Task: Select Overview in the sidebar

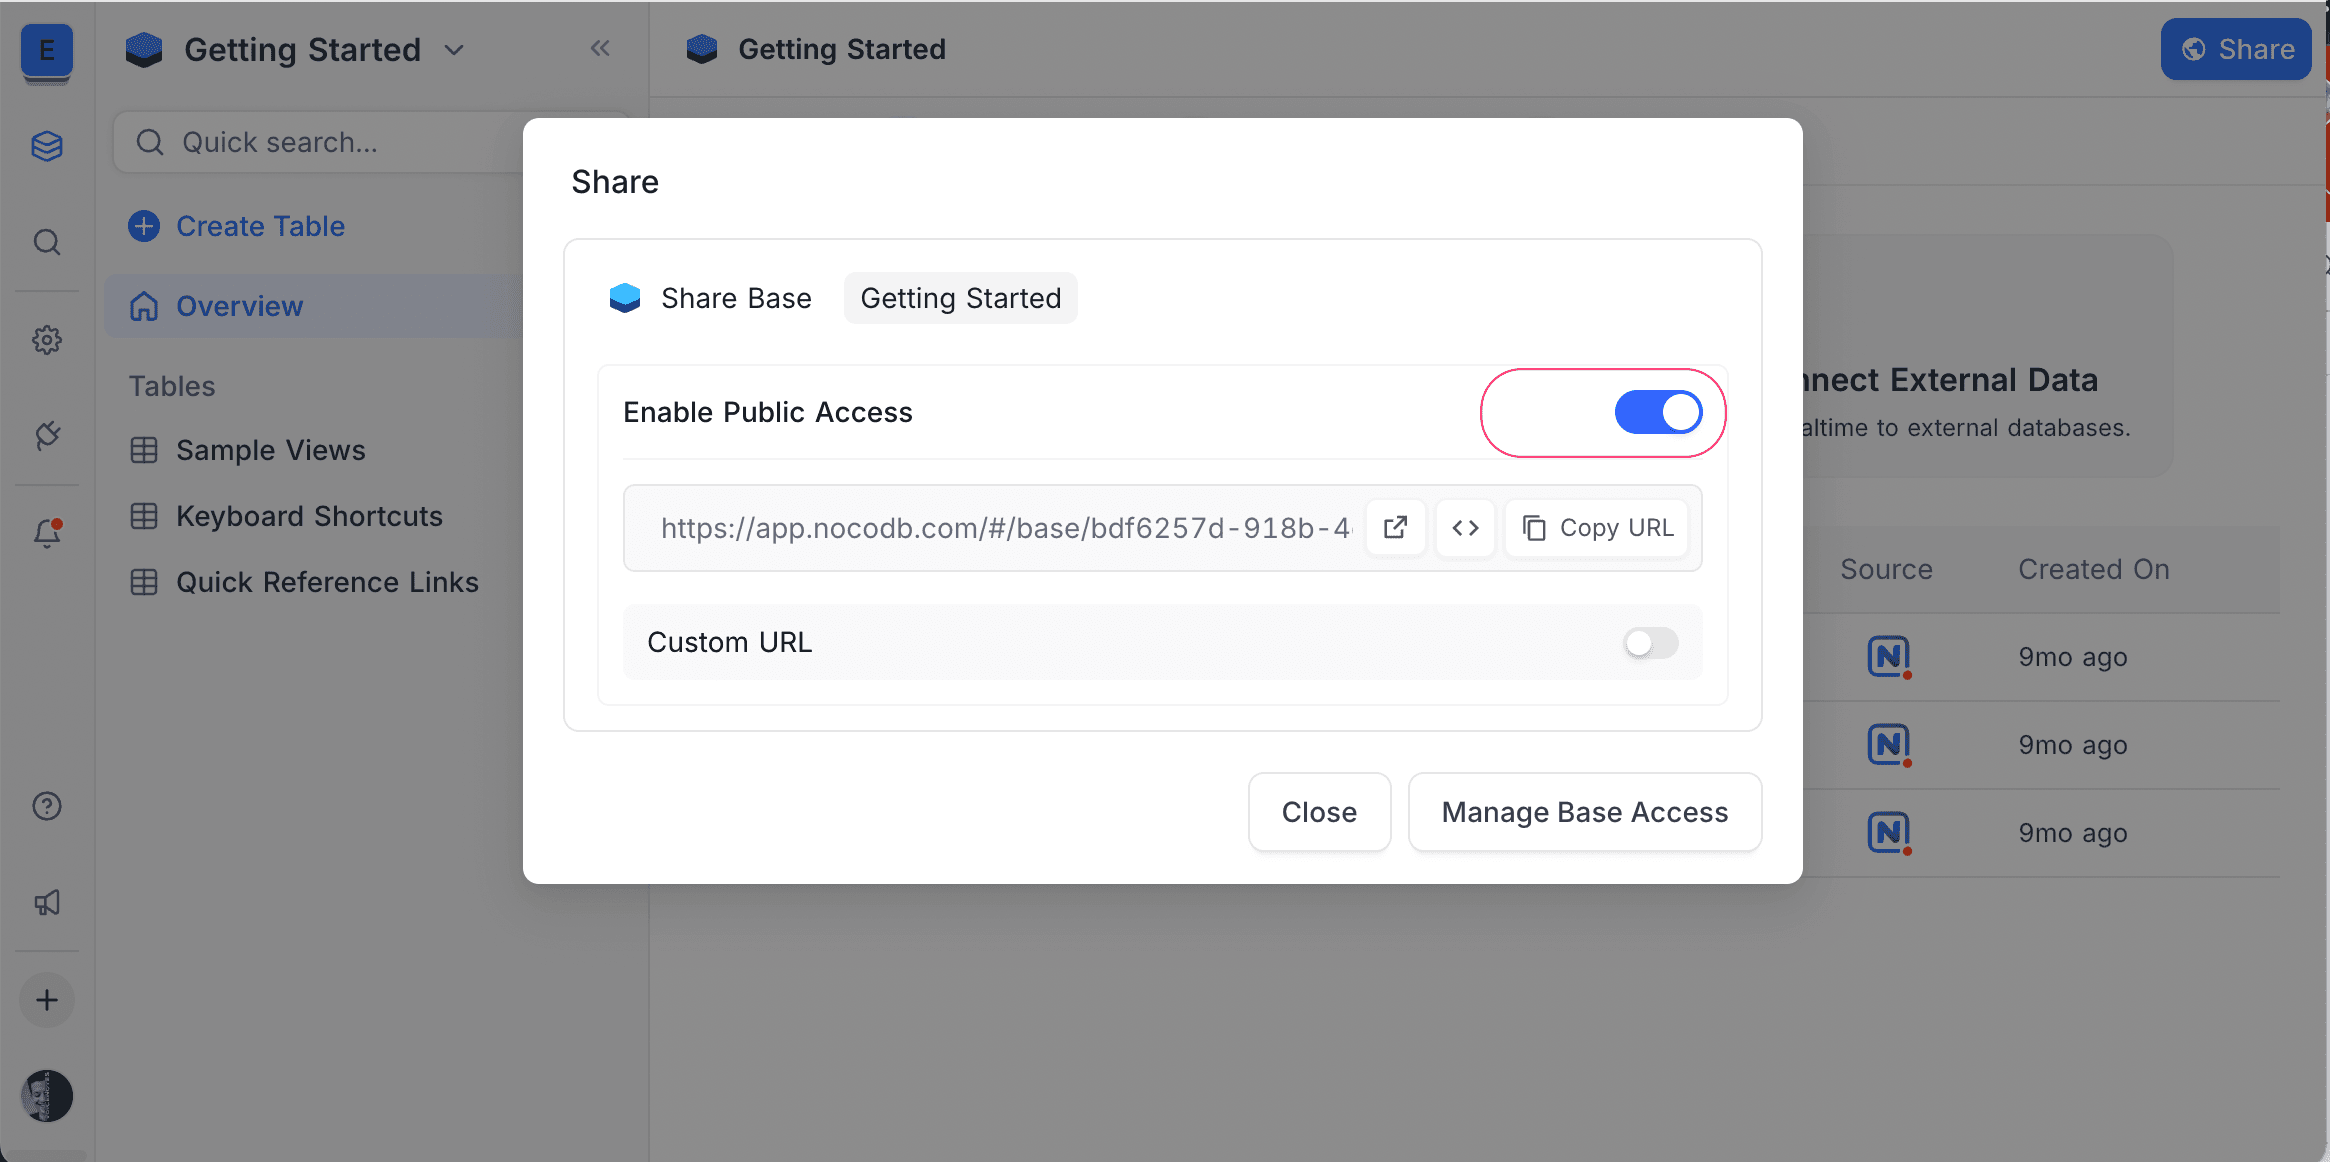Action: pos(240,306)
